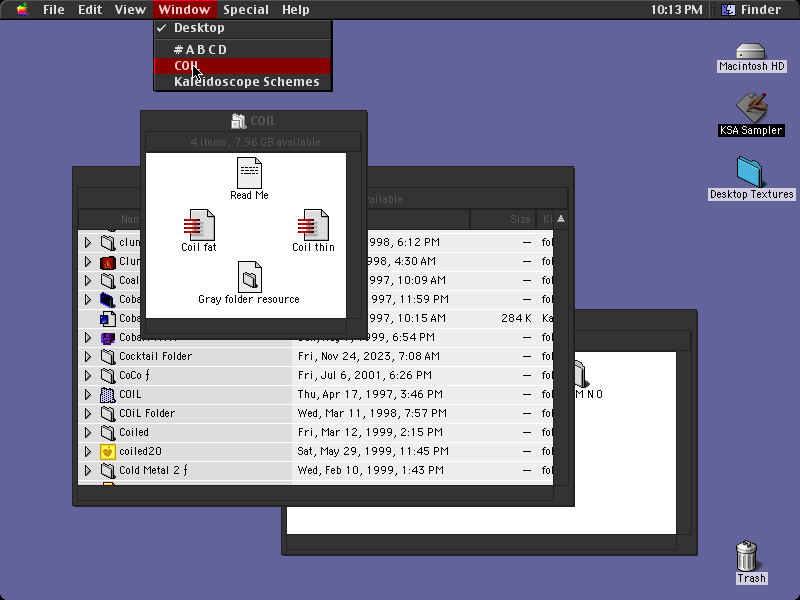Select the M N O folder icon
Image resolution: width=800 pixels, height=600 pixels.
click(x=580, y=373)
